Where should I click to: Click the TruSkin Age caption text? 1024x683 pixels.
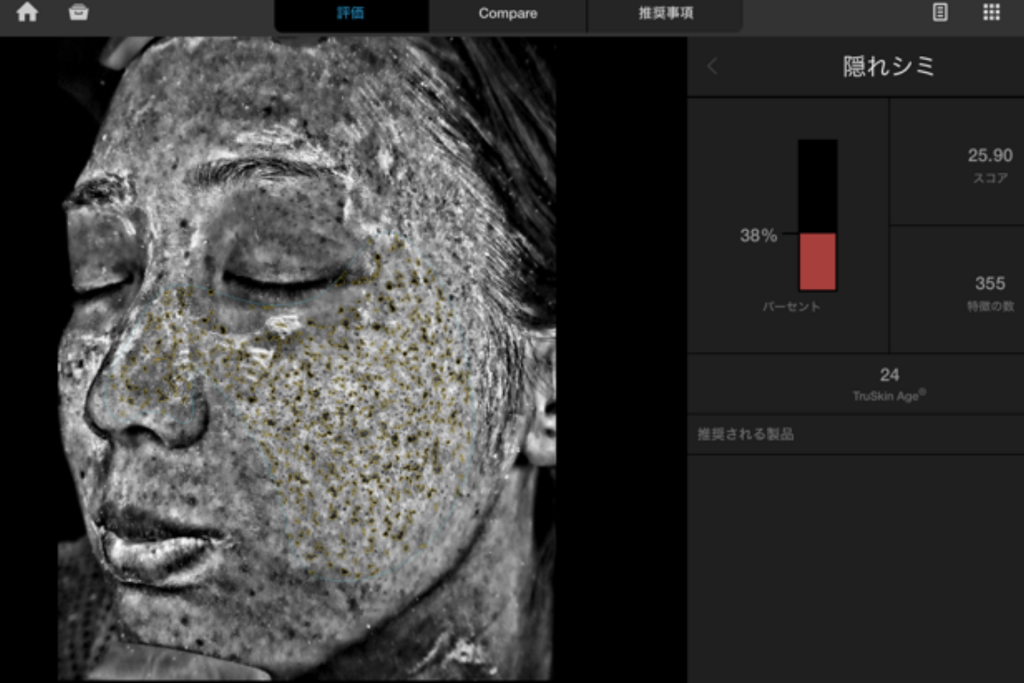(x=889, y=396)
